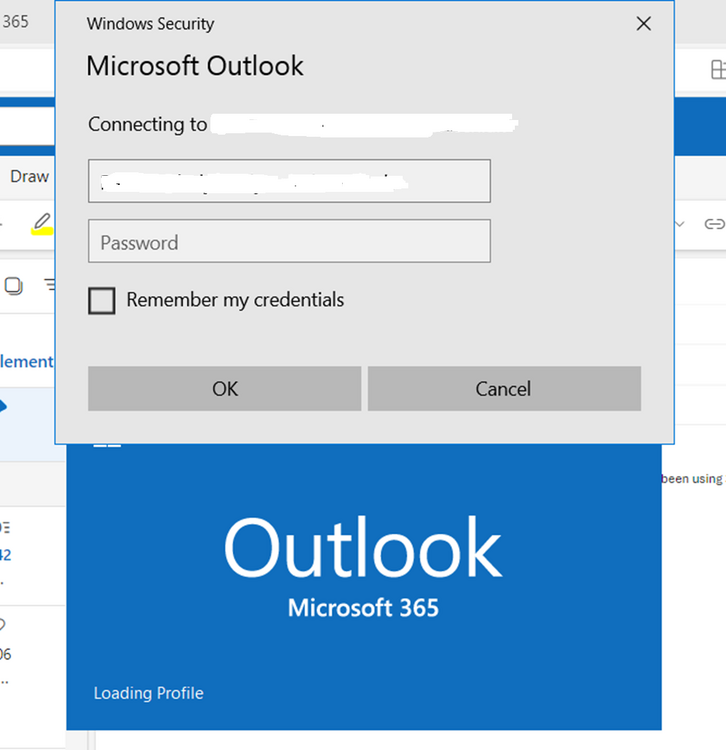
Task: Click the Microsoft 365 text on Outlook splash
Action: (363, 608)
